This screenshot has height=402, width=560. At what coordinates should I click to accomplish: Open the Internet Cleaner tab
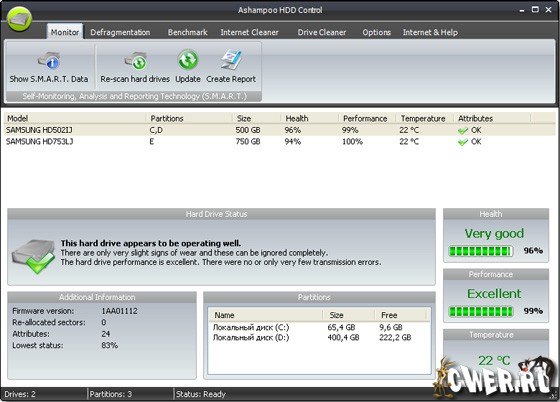(249, 32)
